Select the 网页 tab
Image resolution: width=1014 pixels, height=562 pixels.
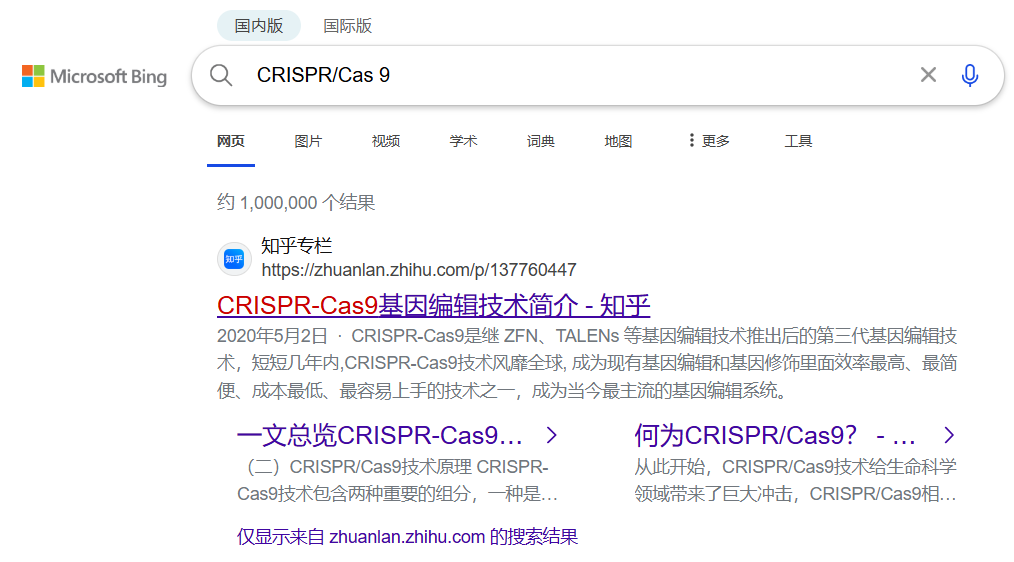pos(231,141)
